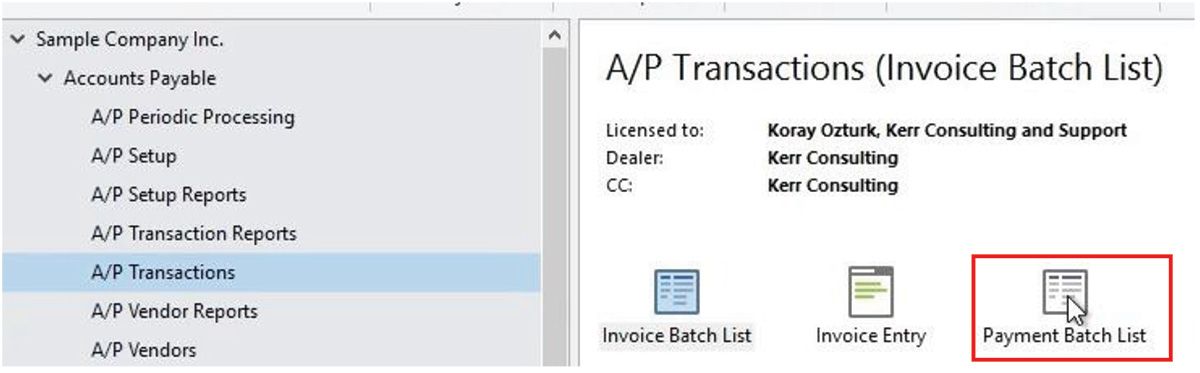The width and height of the screenshot is (1200, 373).
Task: Click the Koray Ozturk licensee text
Action: click(x=947, y=131)
